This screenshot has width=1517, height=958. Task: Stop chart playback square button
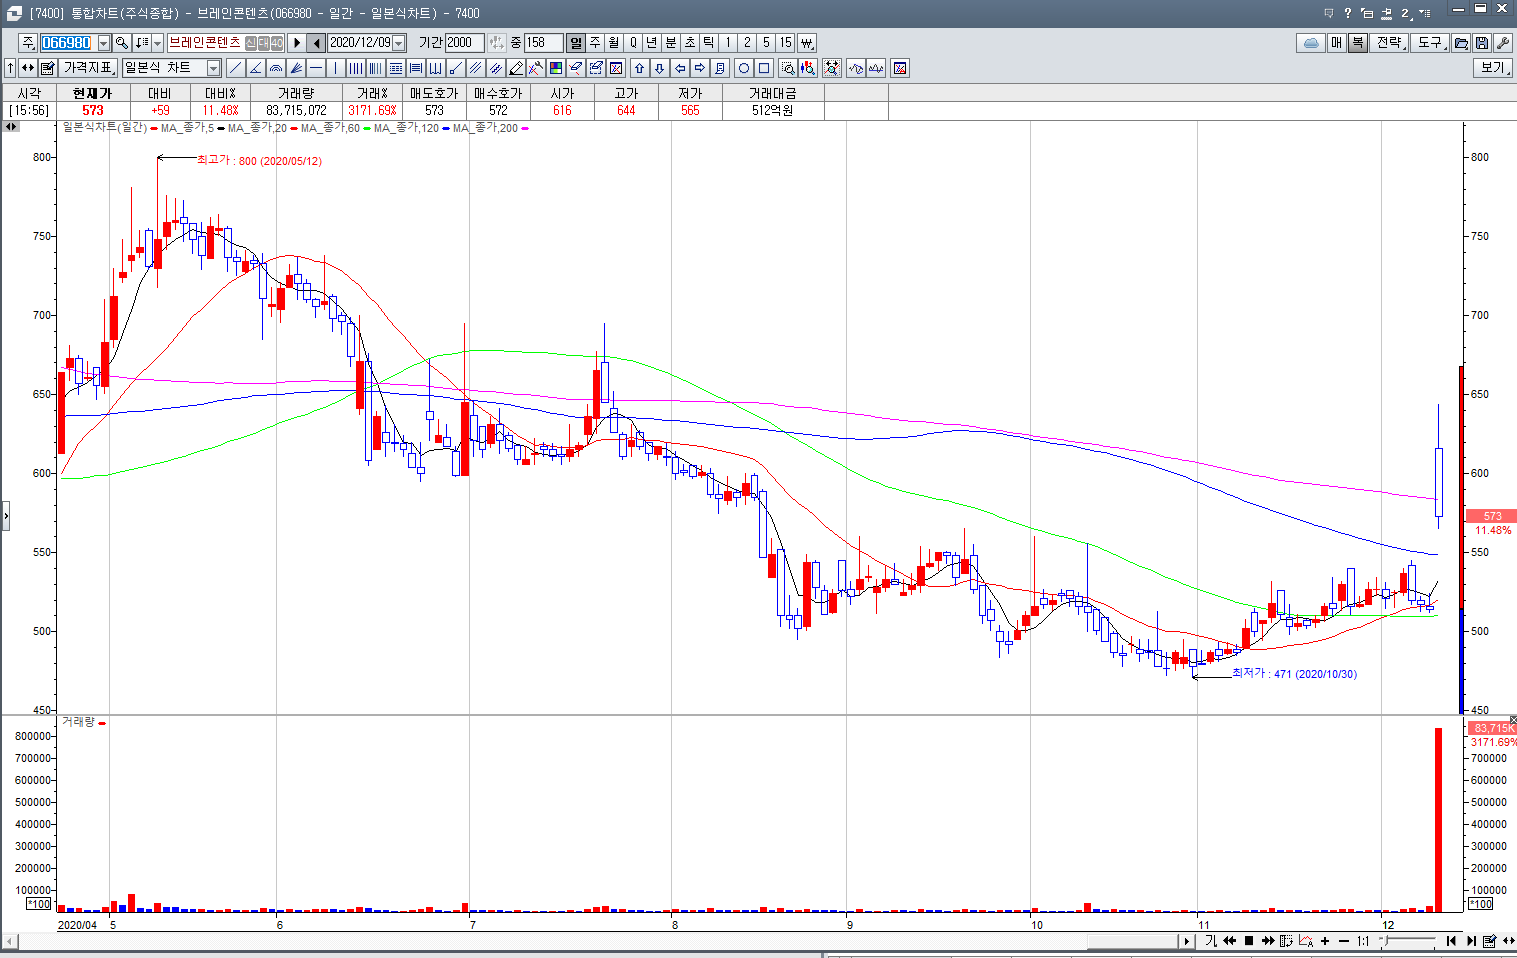1249,941
